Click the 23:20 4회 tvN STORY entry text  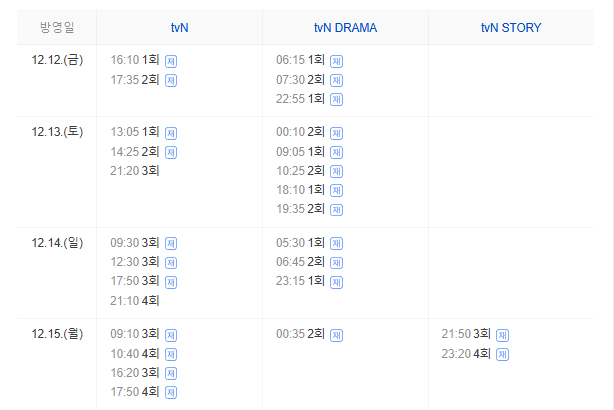pos(466,354)
